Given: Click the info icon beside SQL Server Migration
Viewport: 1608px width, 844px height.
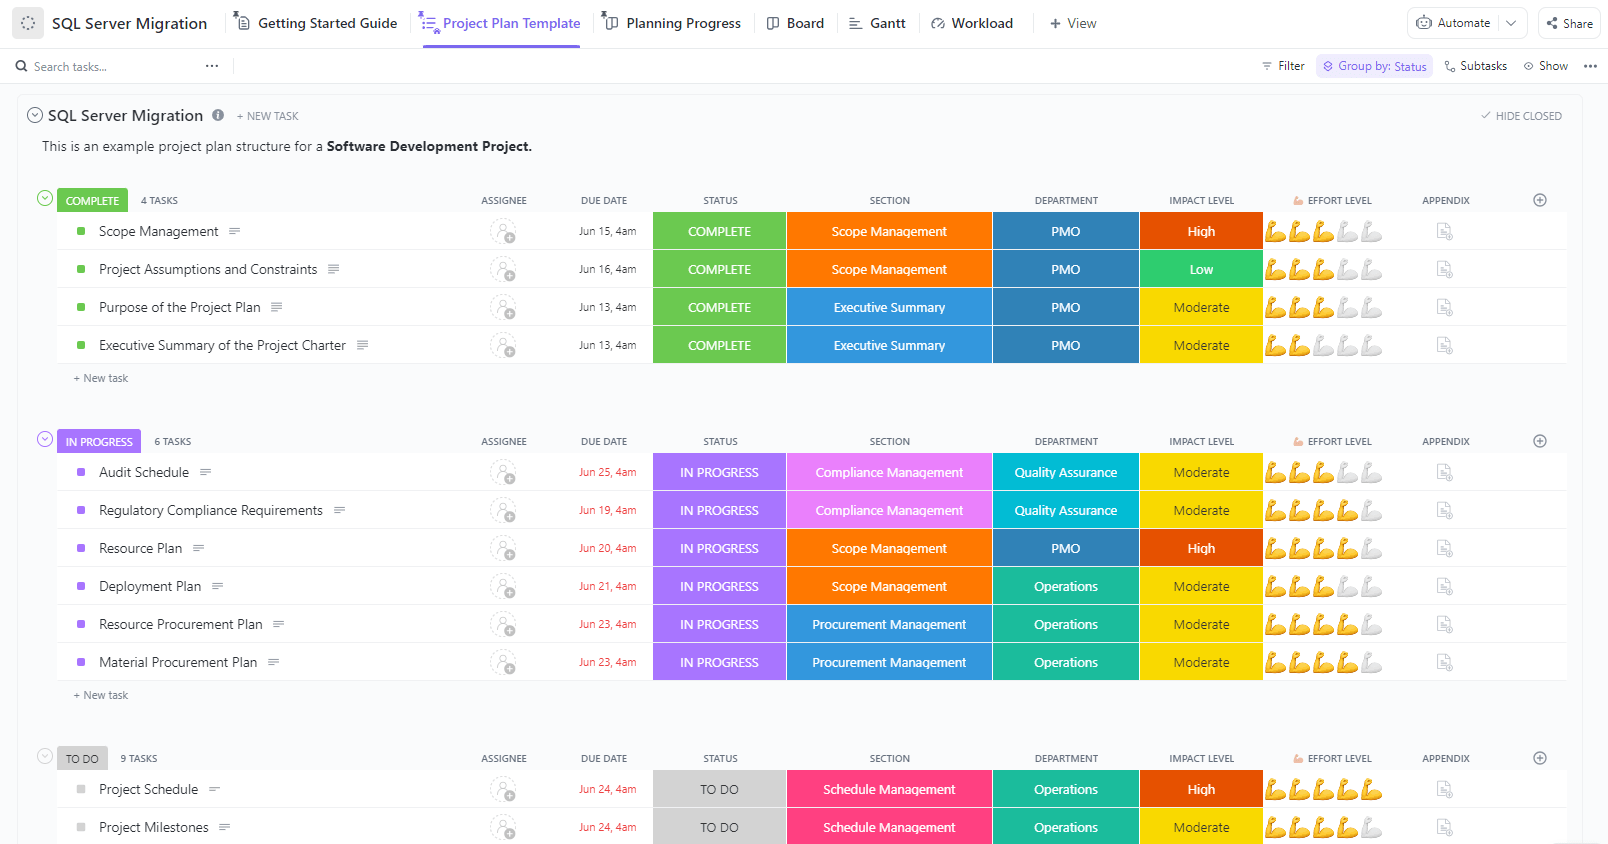Looking at the screenshot, I should (x=218, y=115).
